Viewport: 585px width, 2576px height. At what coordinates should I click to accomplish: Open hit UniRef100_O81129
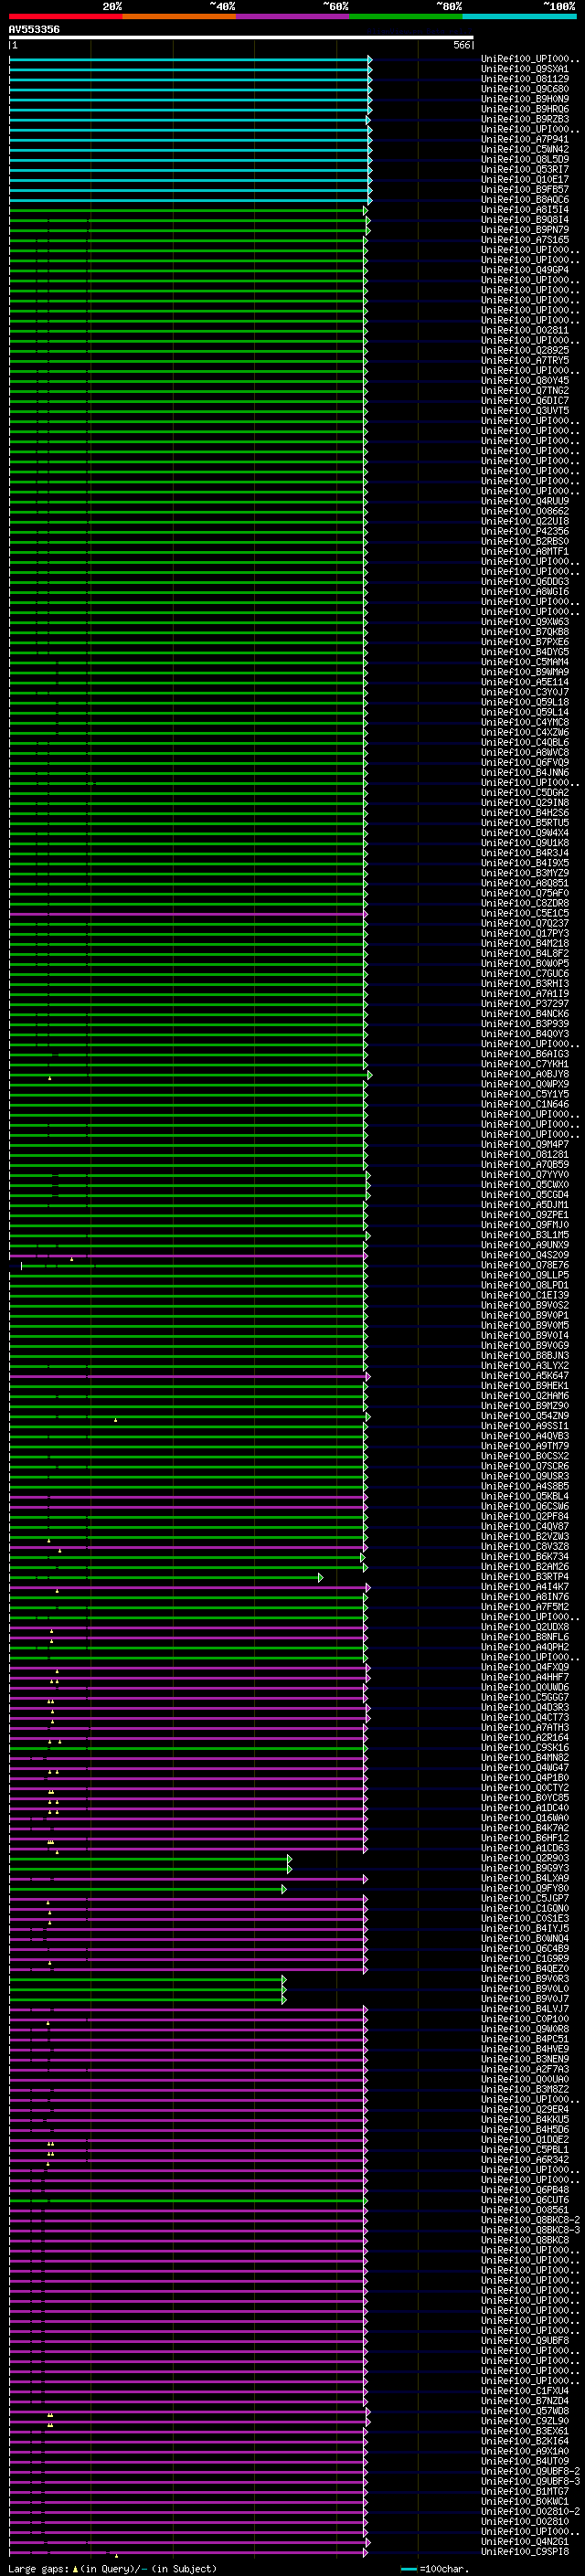click(525, 79)
